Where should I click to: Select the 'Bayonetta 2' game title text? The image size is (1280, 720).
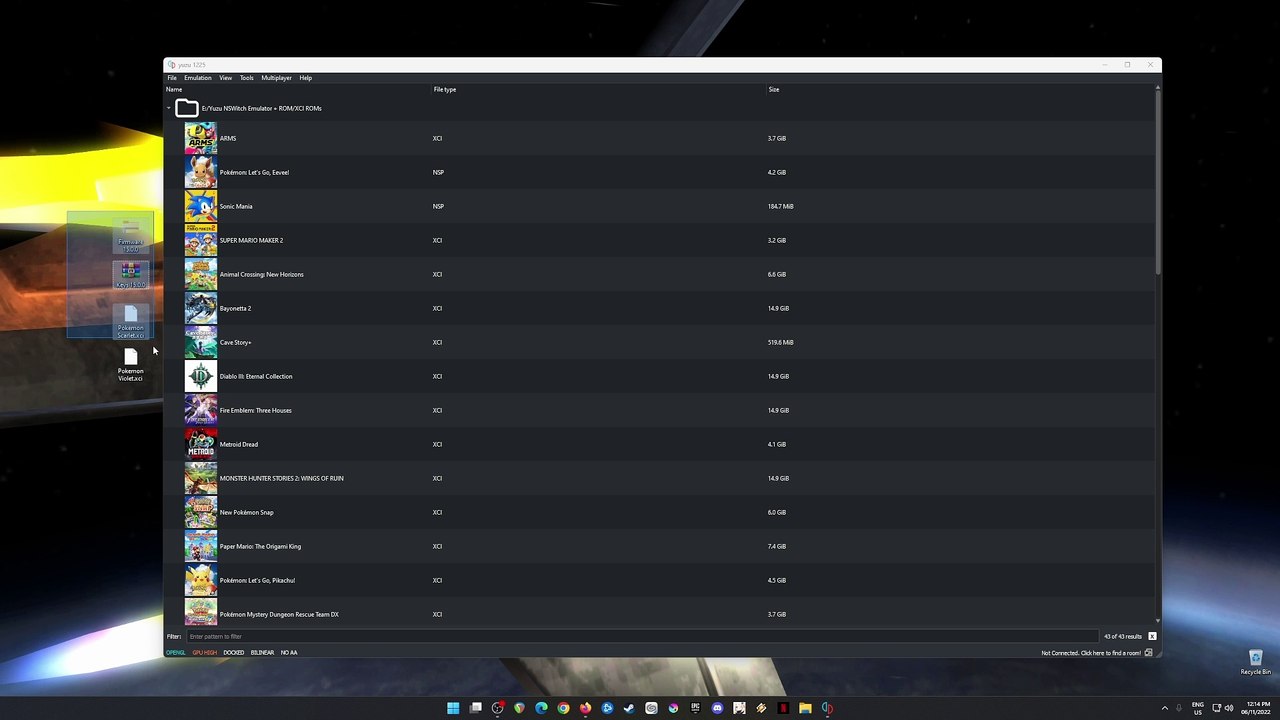[235, 308]
